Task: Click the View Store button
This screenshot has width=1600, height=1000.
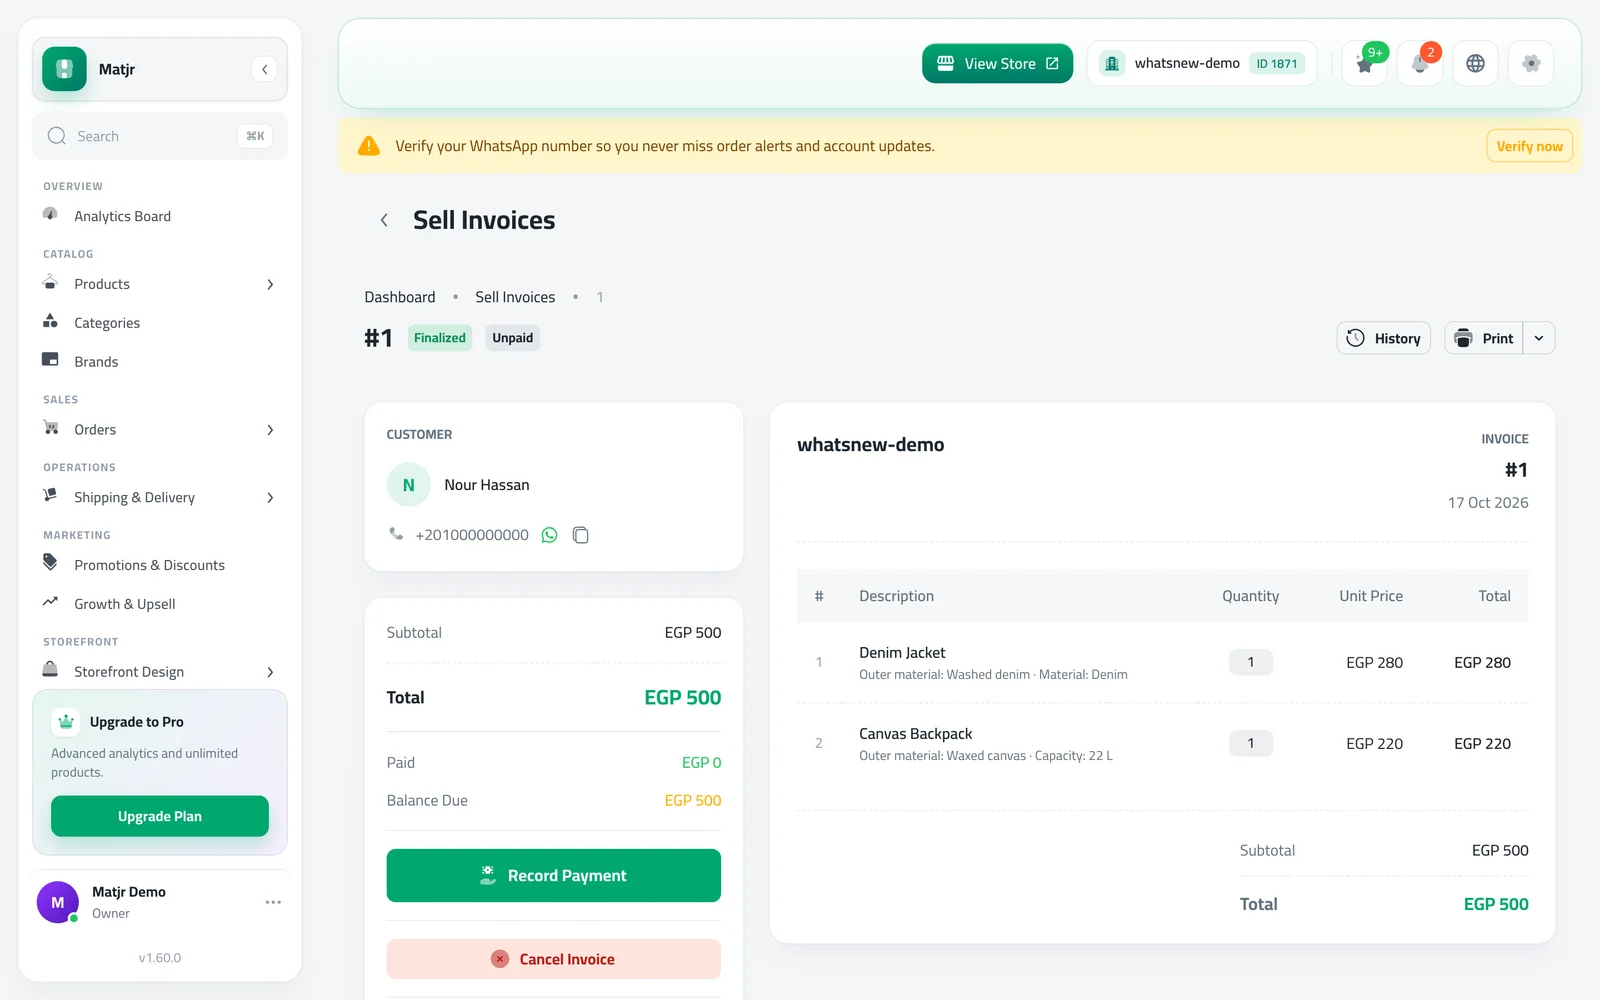Action: 997,63
